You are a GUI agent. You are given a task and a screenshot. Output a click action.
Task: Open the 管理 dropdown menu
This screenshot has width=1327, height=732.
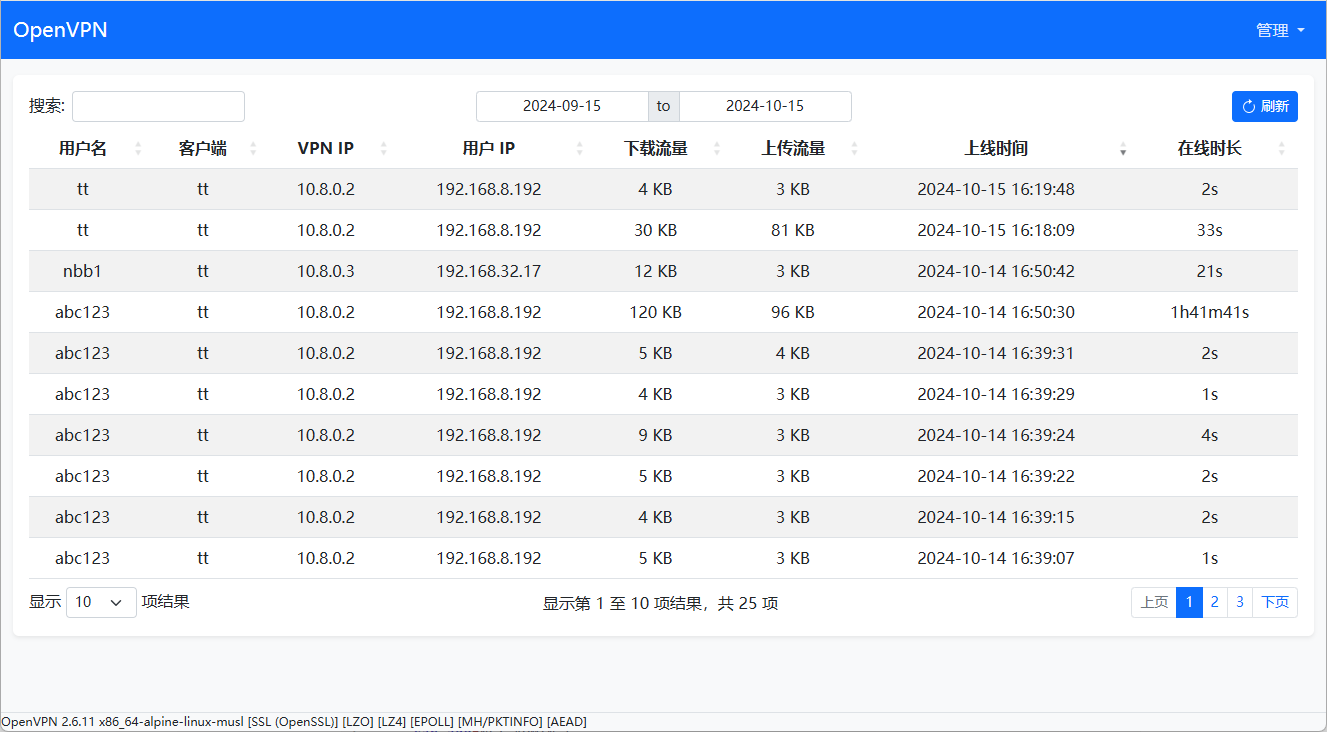click(1281, 30)
